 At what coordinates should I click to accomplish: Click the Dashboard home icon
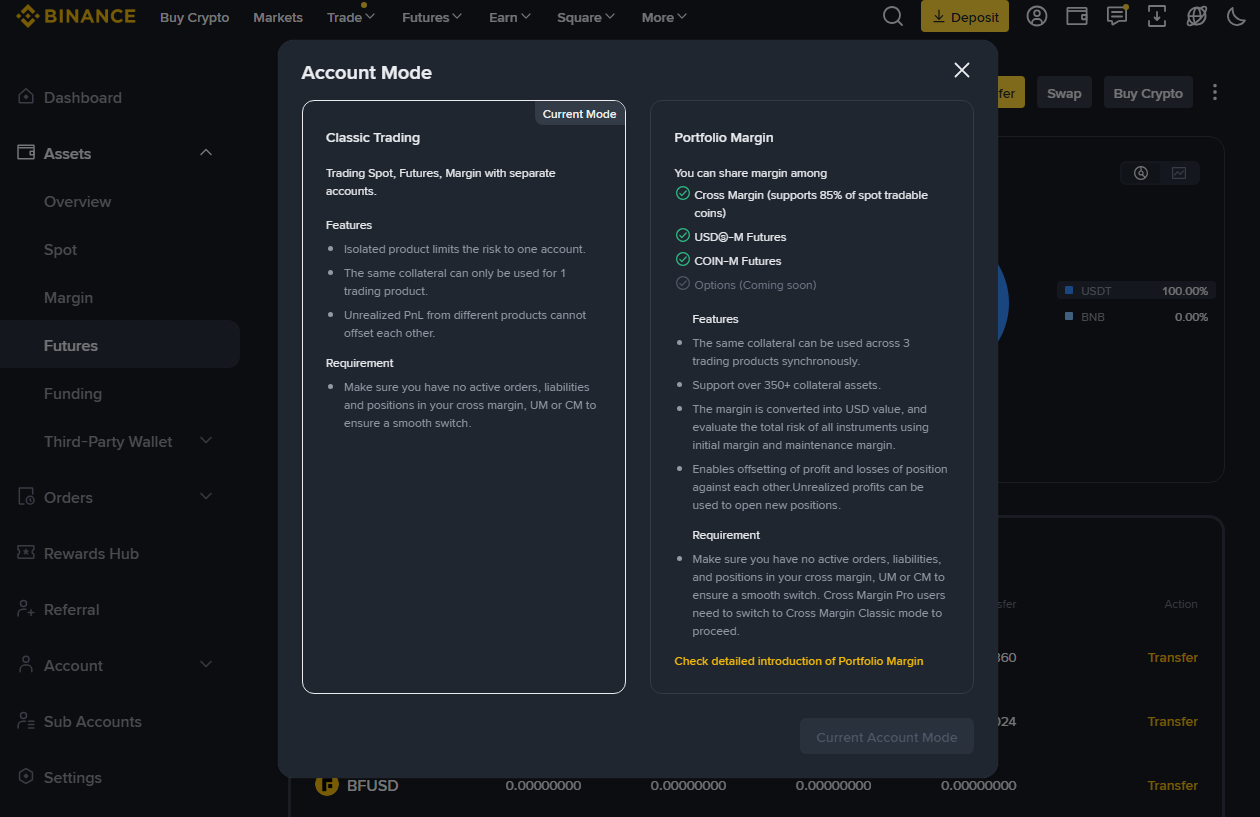(x=26, y=97)
